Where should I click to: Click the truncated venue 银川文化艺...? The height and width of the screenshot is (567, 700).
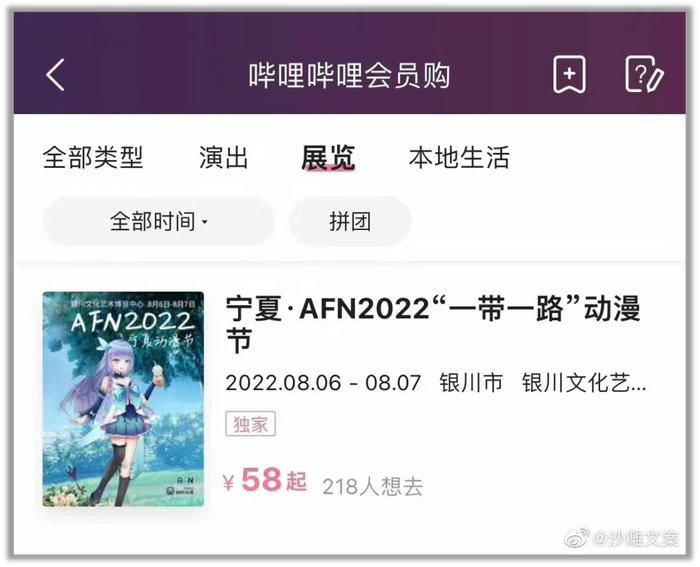(584, 383)
